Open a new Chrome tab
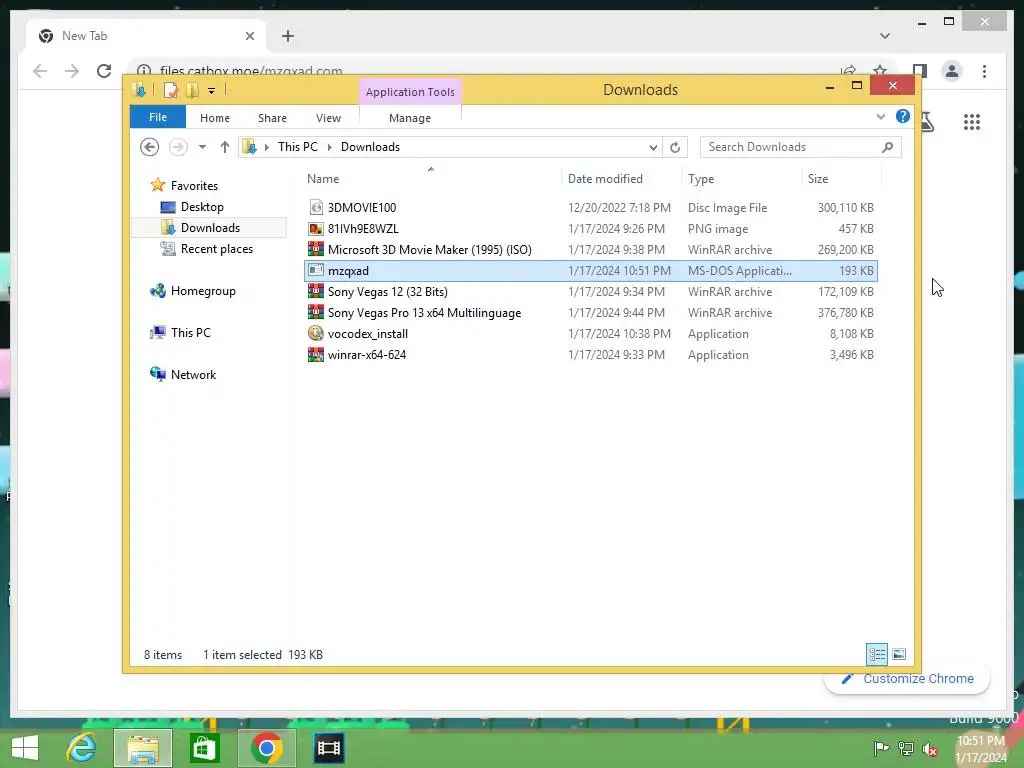This screenshot has width=1024, height=768. 287,36
